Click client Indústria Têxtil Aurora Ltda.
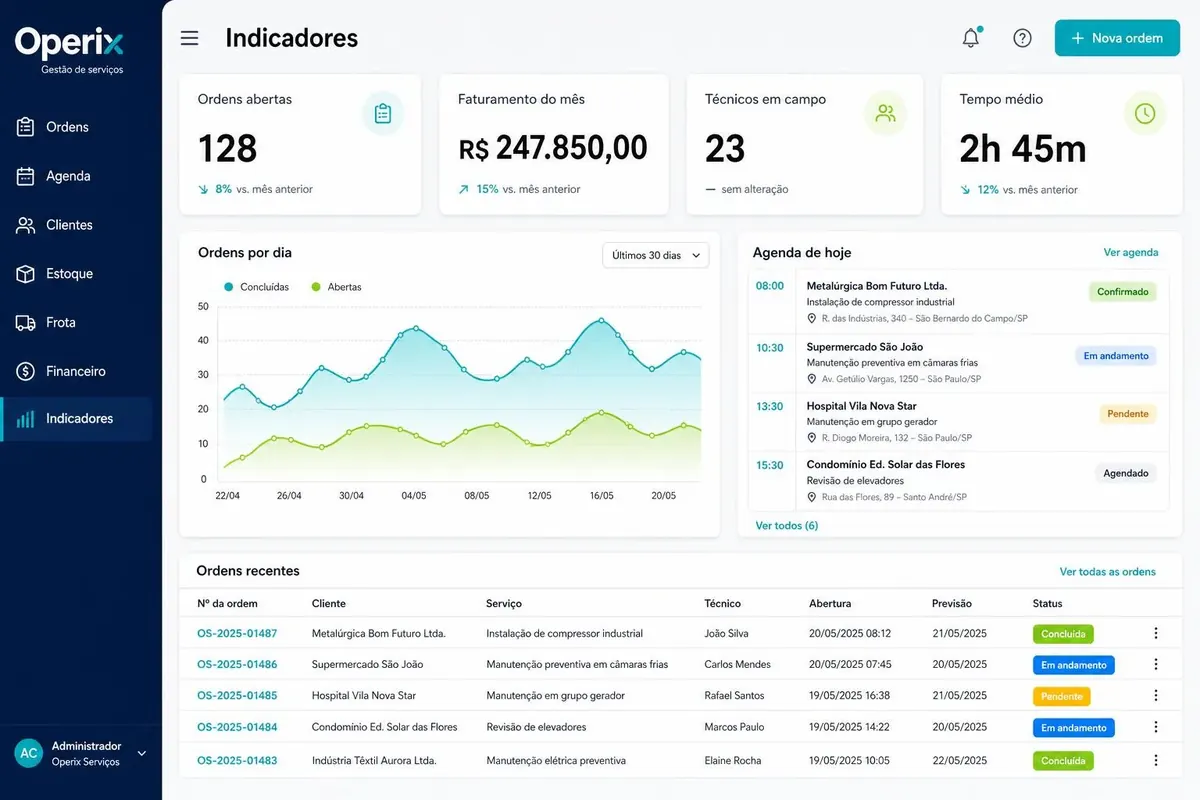The image size is (1200, 800). [374, 760]
